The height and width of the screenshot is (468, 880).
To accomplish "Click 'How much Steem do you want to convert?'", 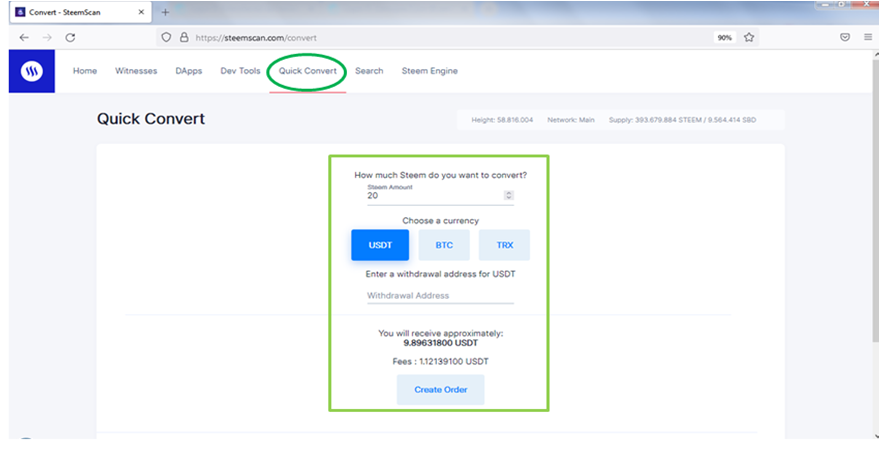I will 441,175.
